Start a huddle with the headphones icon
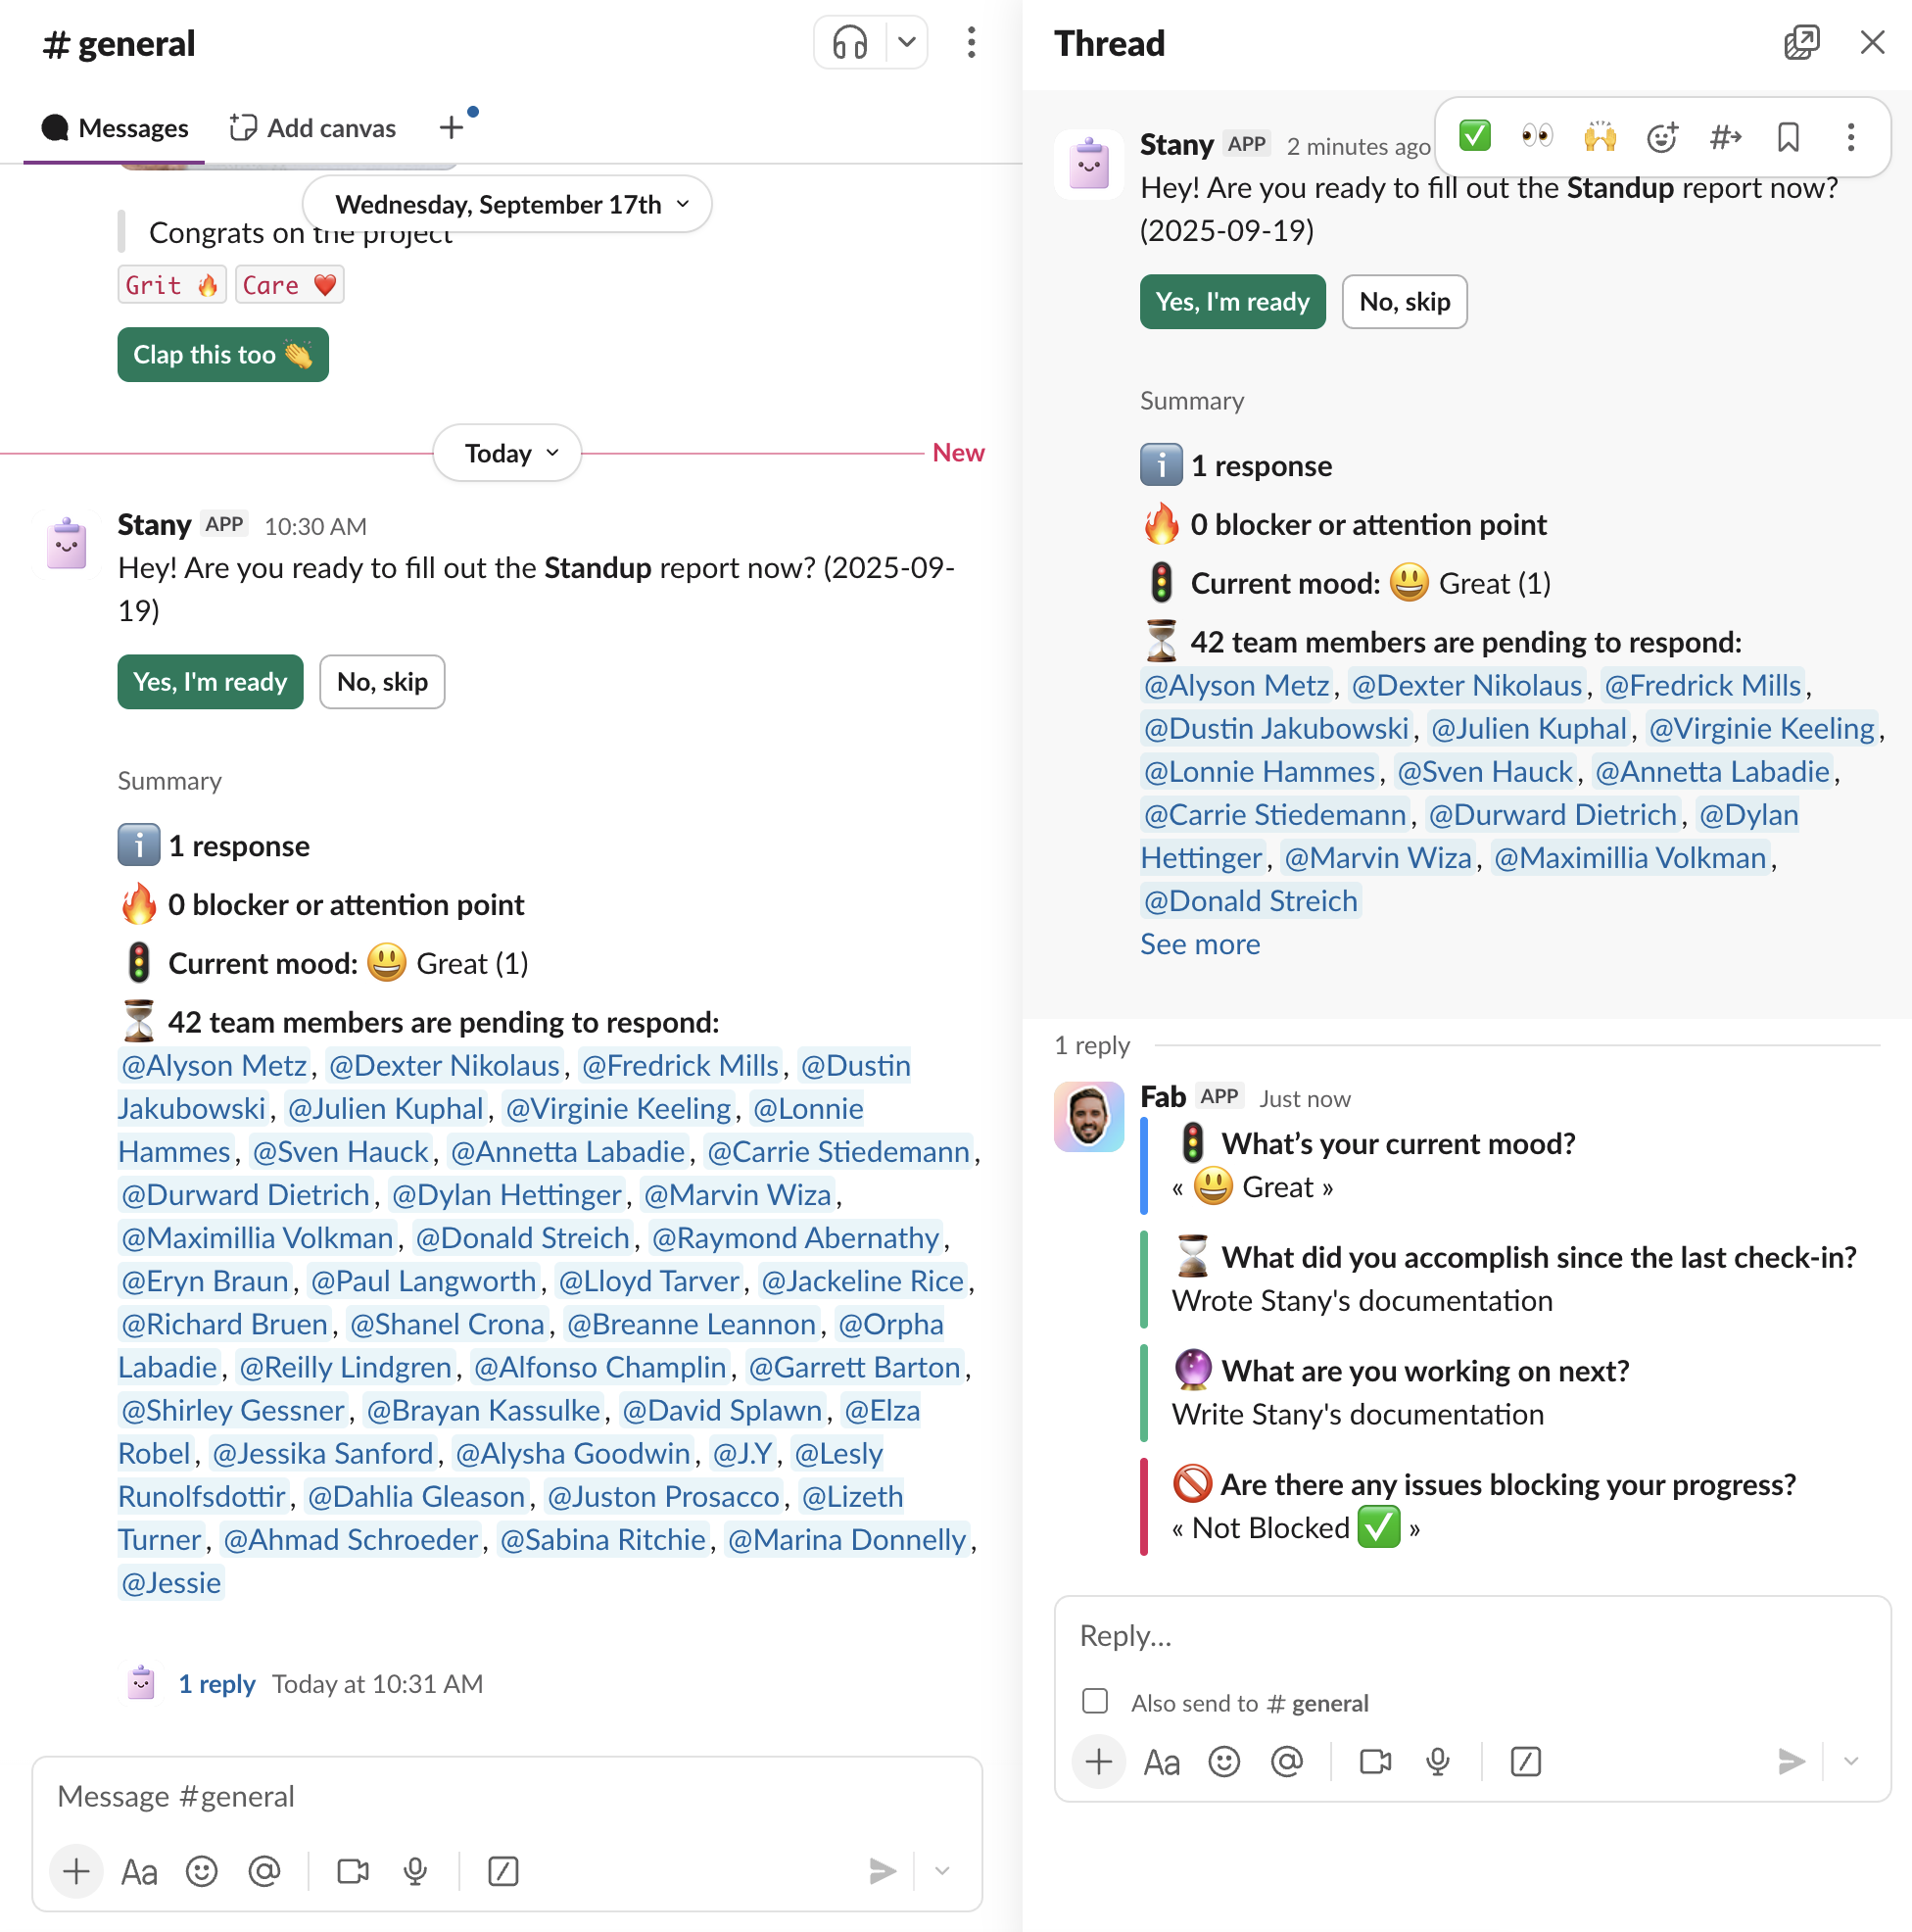This screenshot has width=1912, height=1932. 849,43
